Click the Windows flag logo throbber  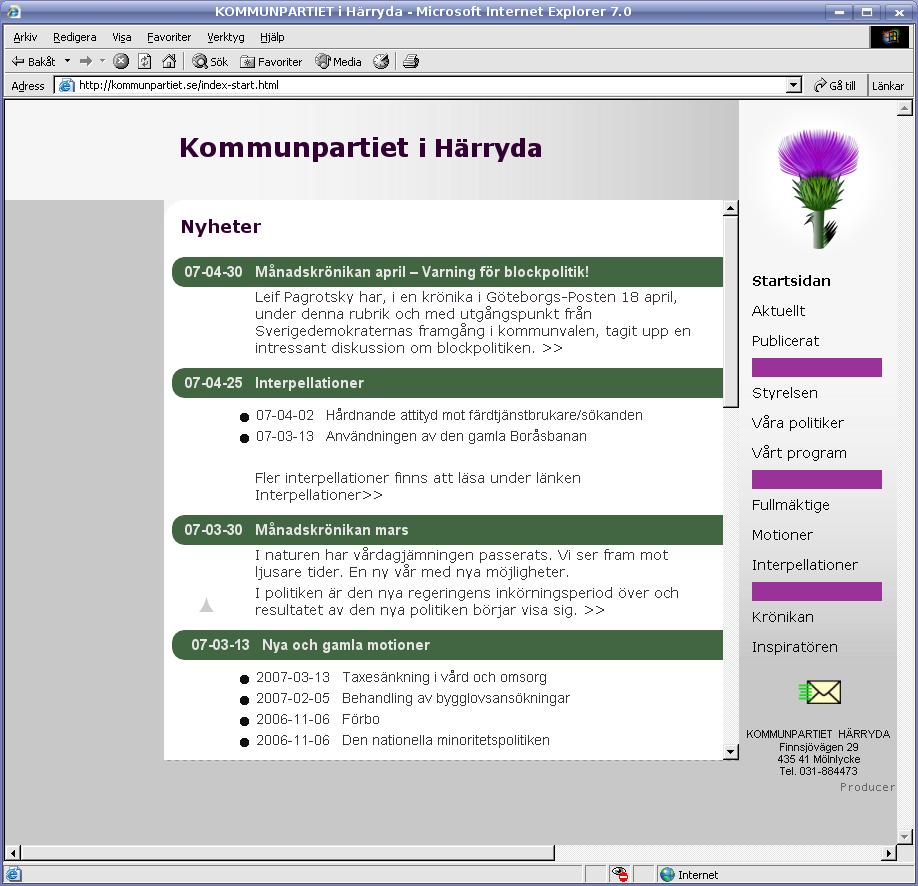(890, 37)
